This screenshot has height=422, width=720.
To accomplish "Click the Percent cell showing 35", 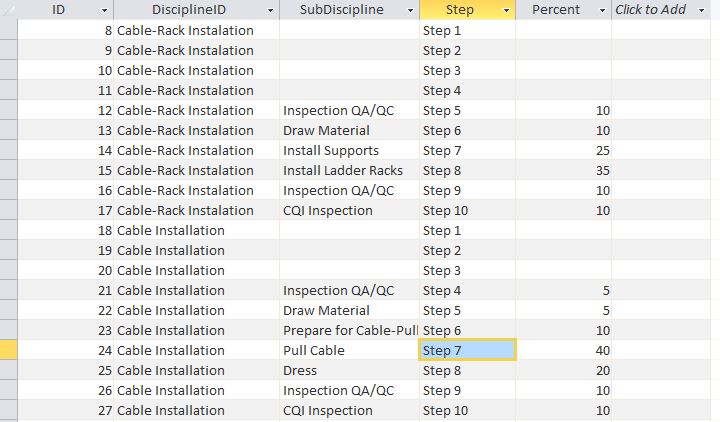I will tap(563, 170).
